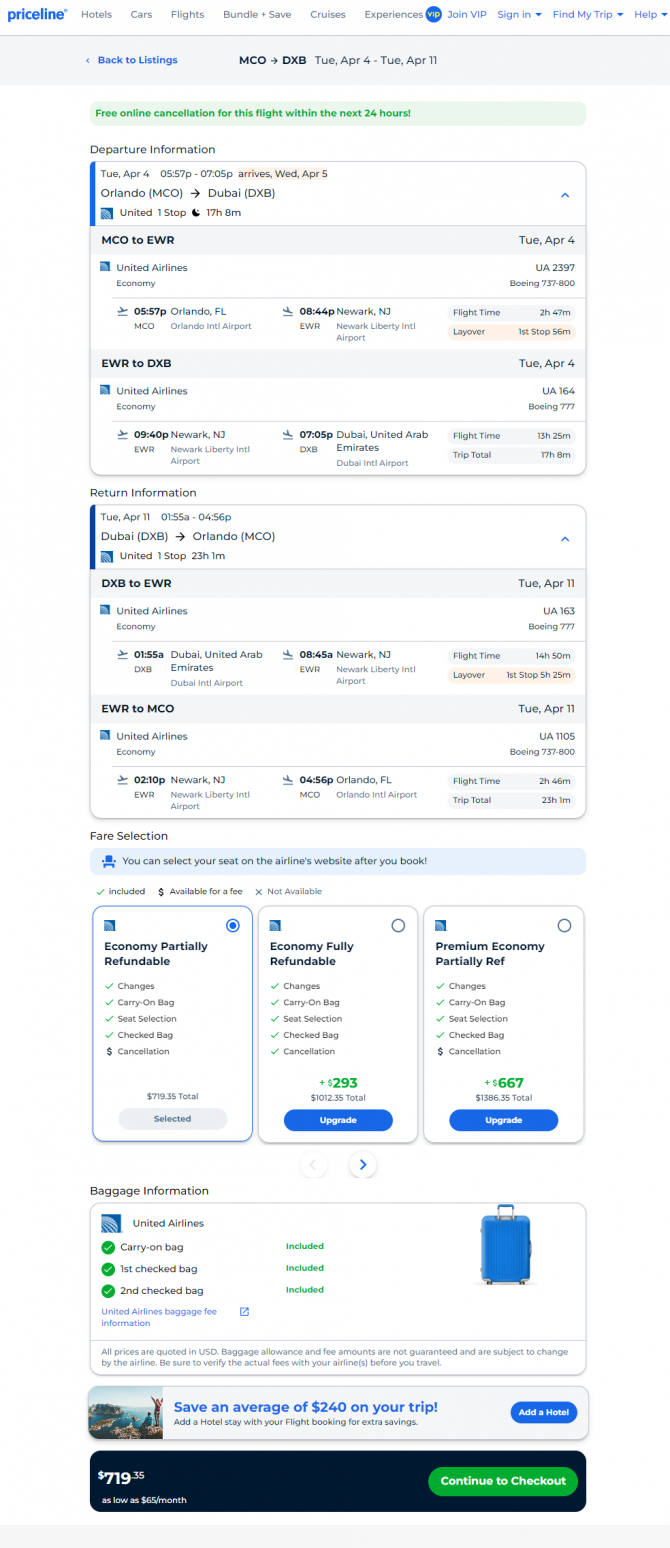This screenshot has width=670, height=1548.
Task: Click the seat icon in seat selection notice
Action: coord(109,860)
